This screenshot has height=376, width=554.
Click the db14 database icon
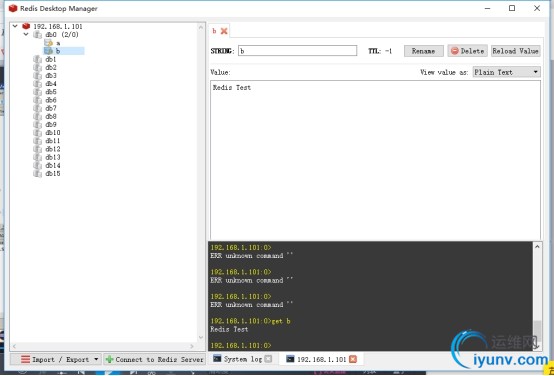tap(37, 165)
